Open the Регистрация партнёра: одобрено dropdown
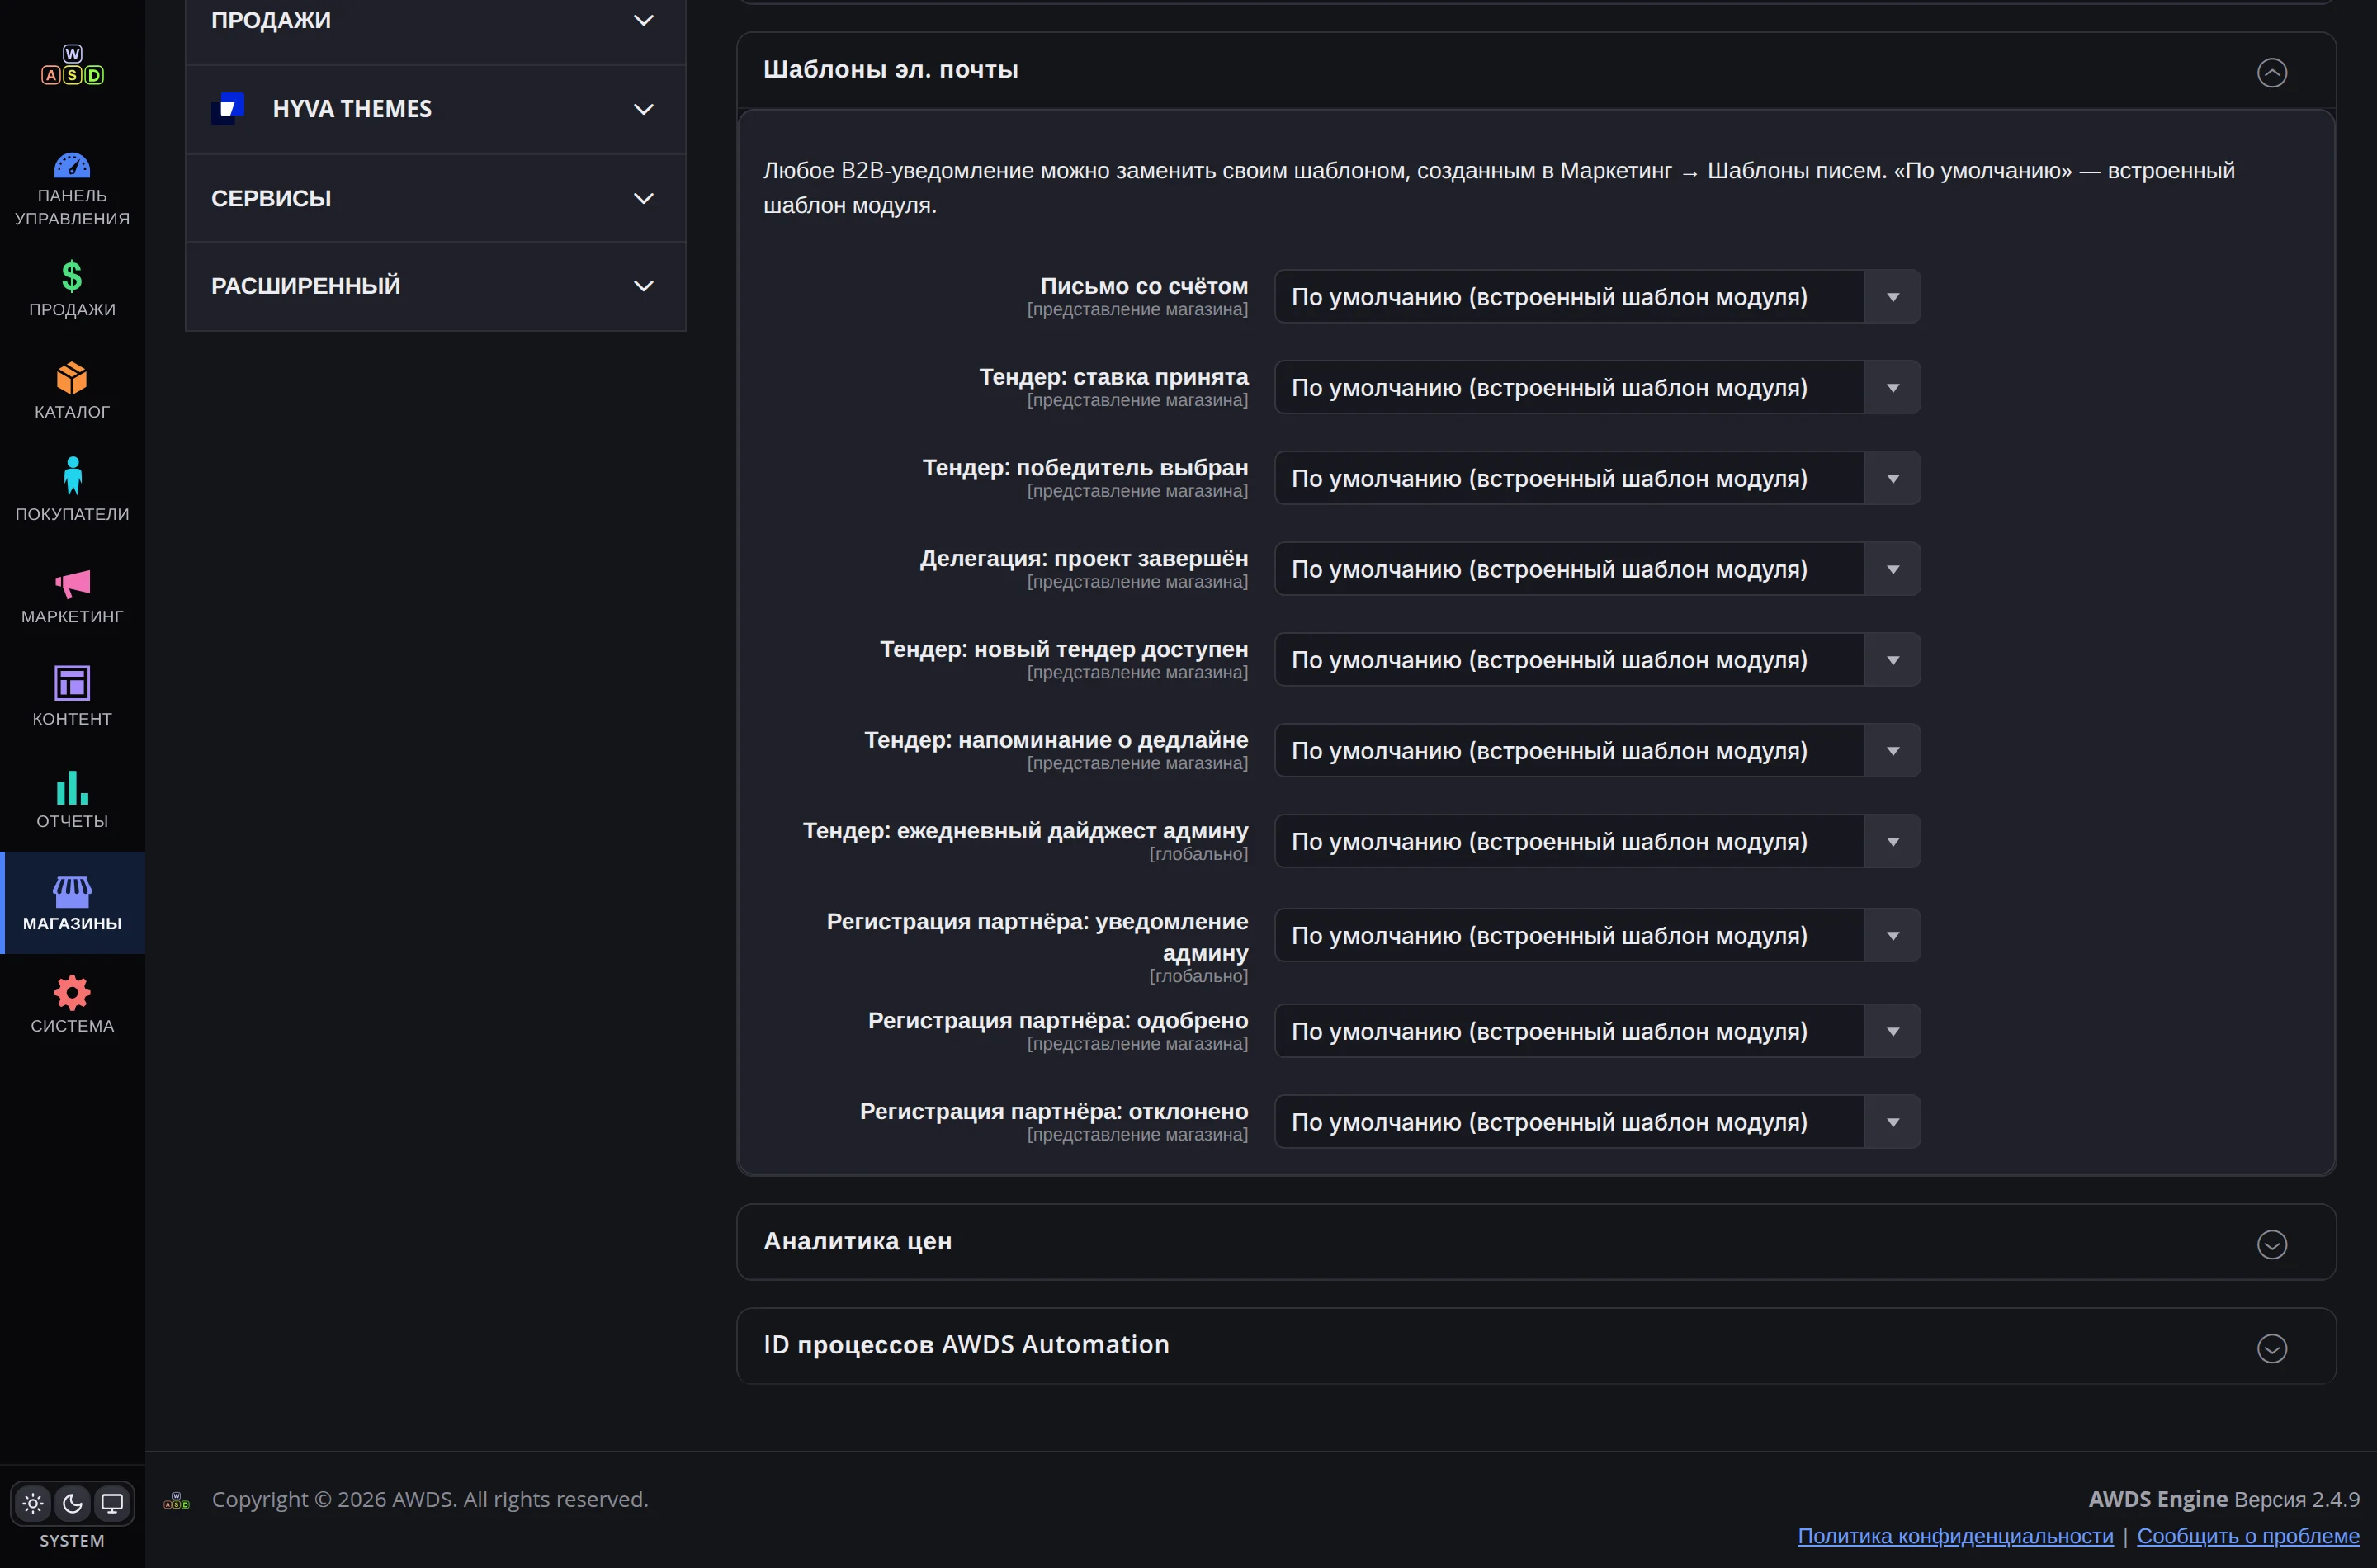Viewport: 2377px width, 1568px height. click(1597, 1032)
